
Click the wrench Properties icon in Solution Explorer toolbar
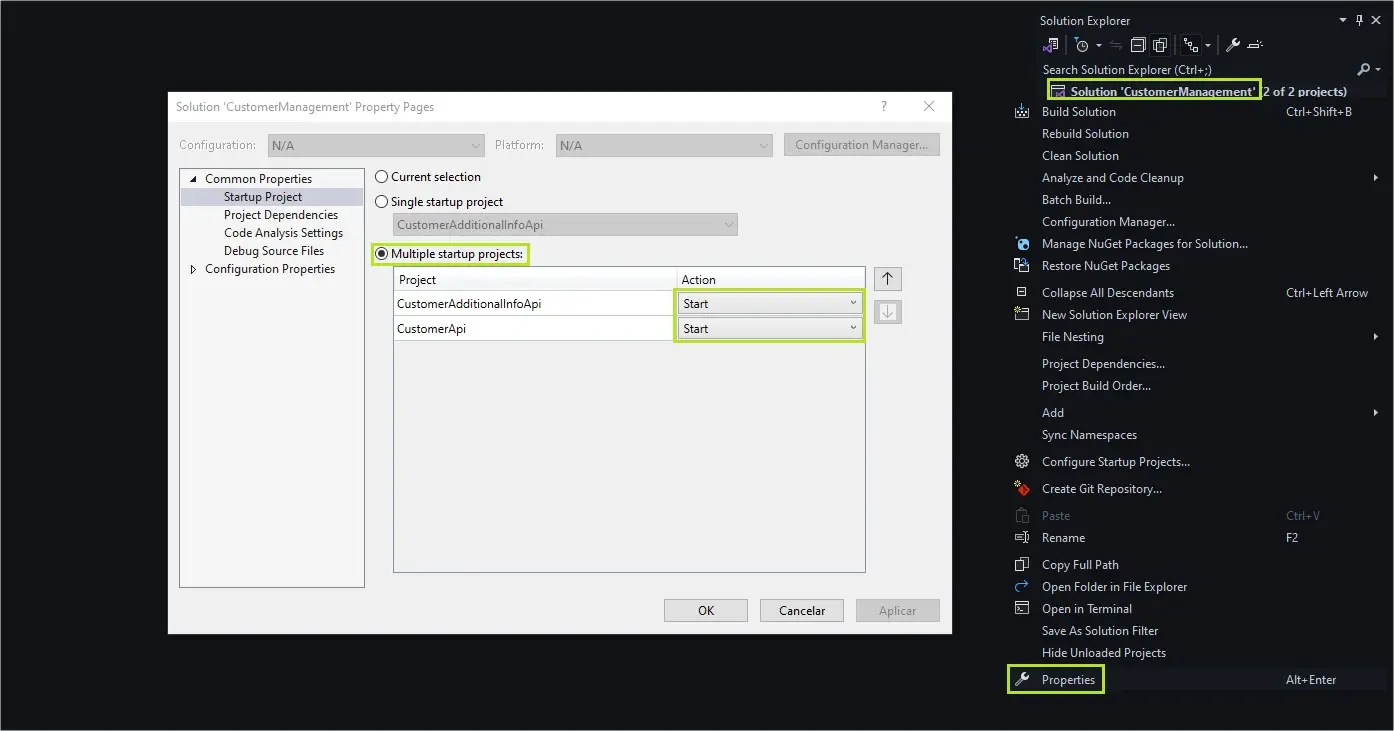[x=1233, y=45]
